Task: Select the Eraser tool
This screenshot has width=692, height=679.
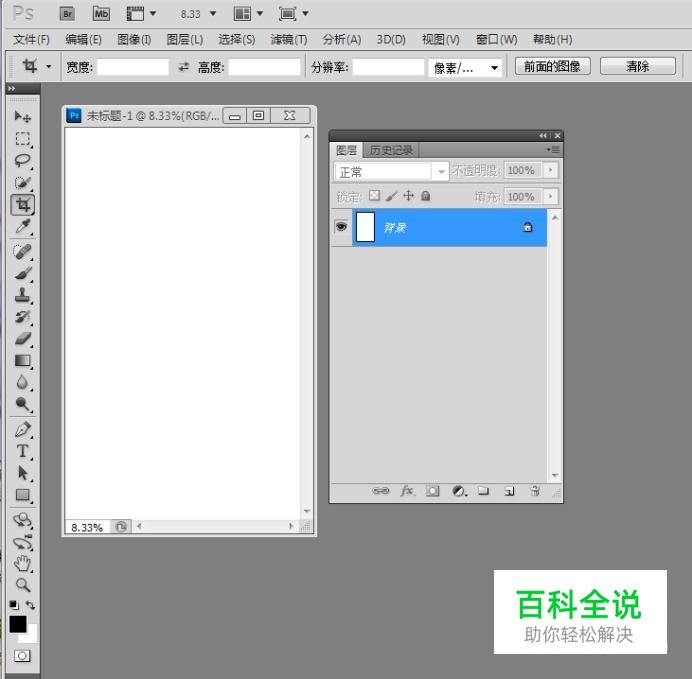Action: pyautogui.click(x=23, y=339)
